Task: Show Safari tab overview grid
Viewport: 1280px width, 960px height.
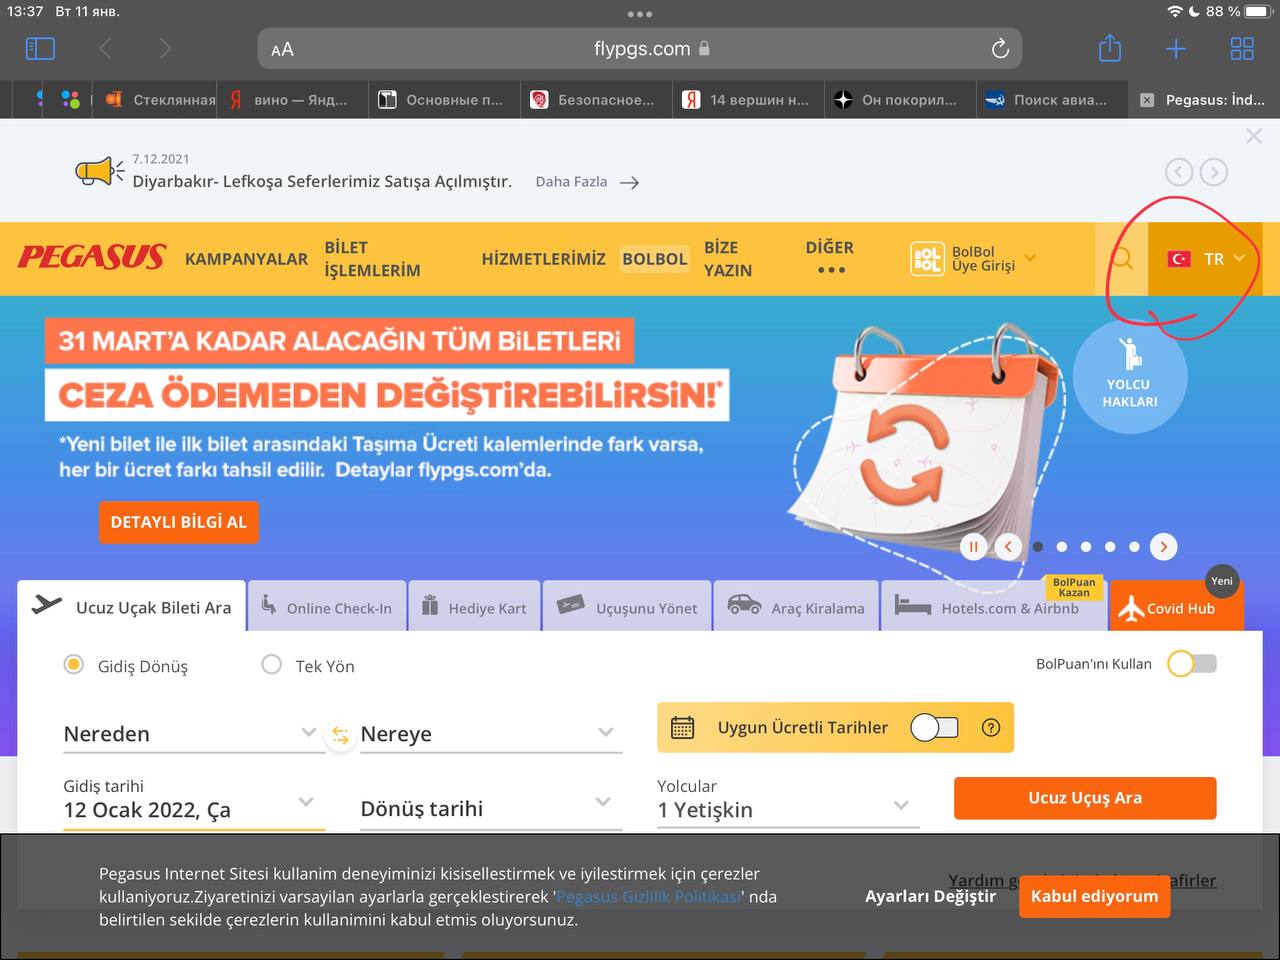Action: (1242, 48)
